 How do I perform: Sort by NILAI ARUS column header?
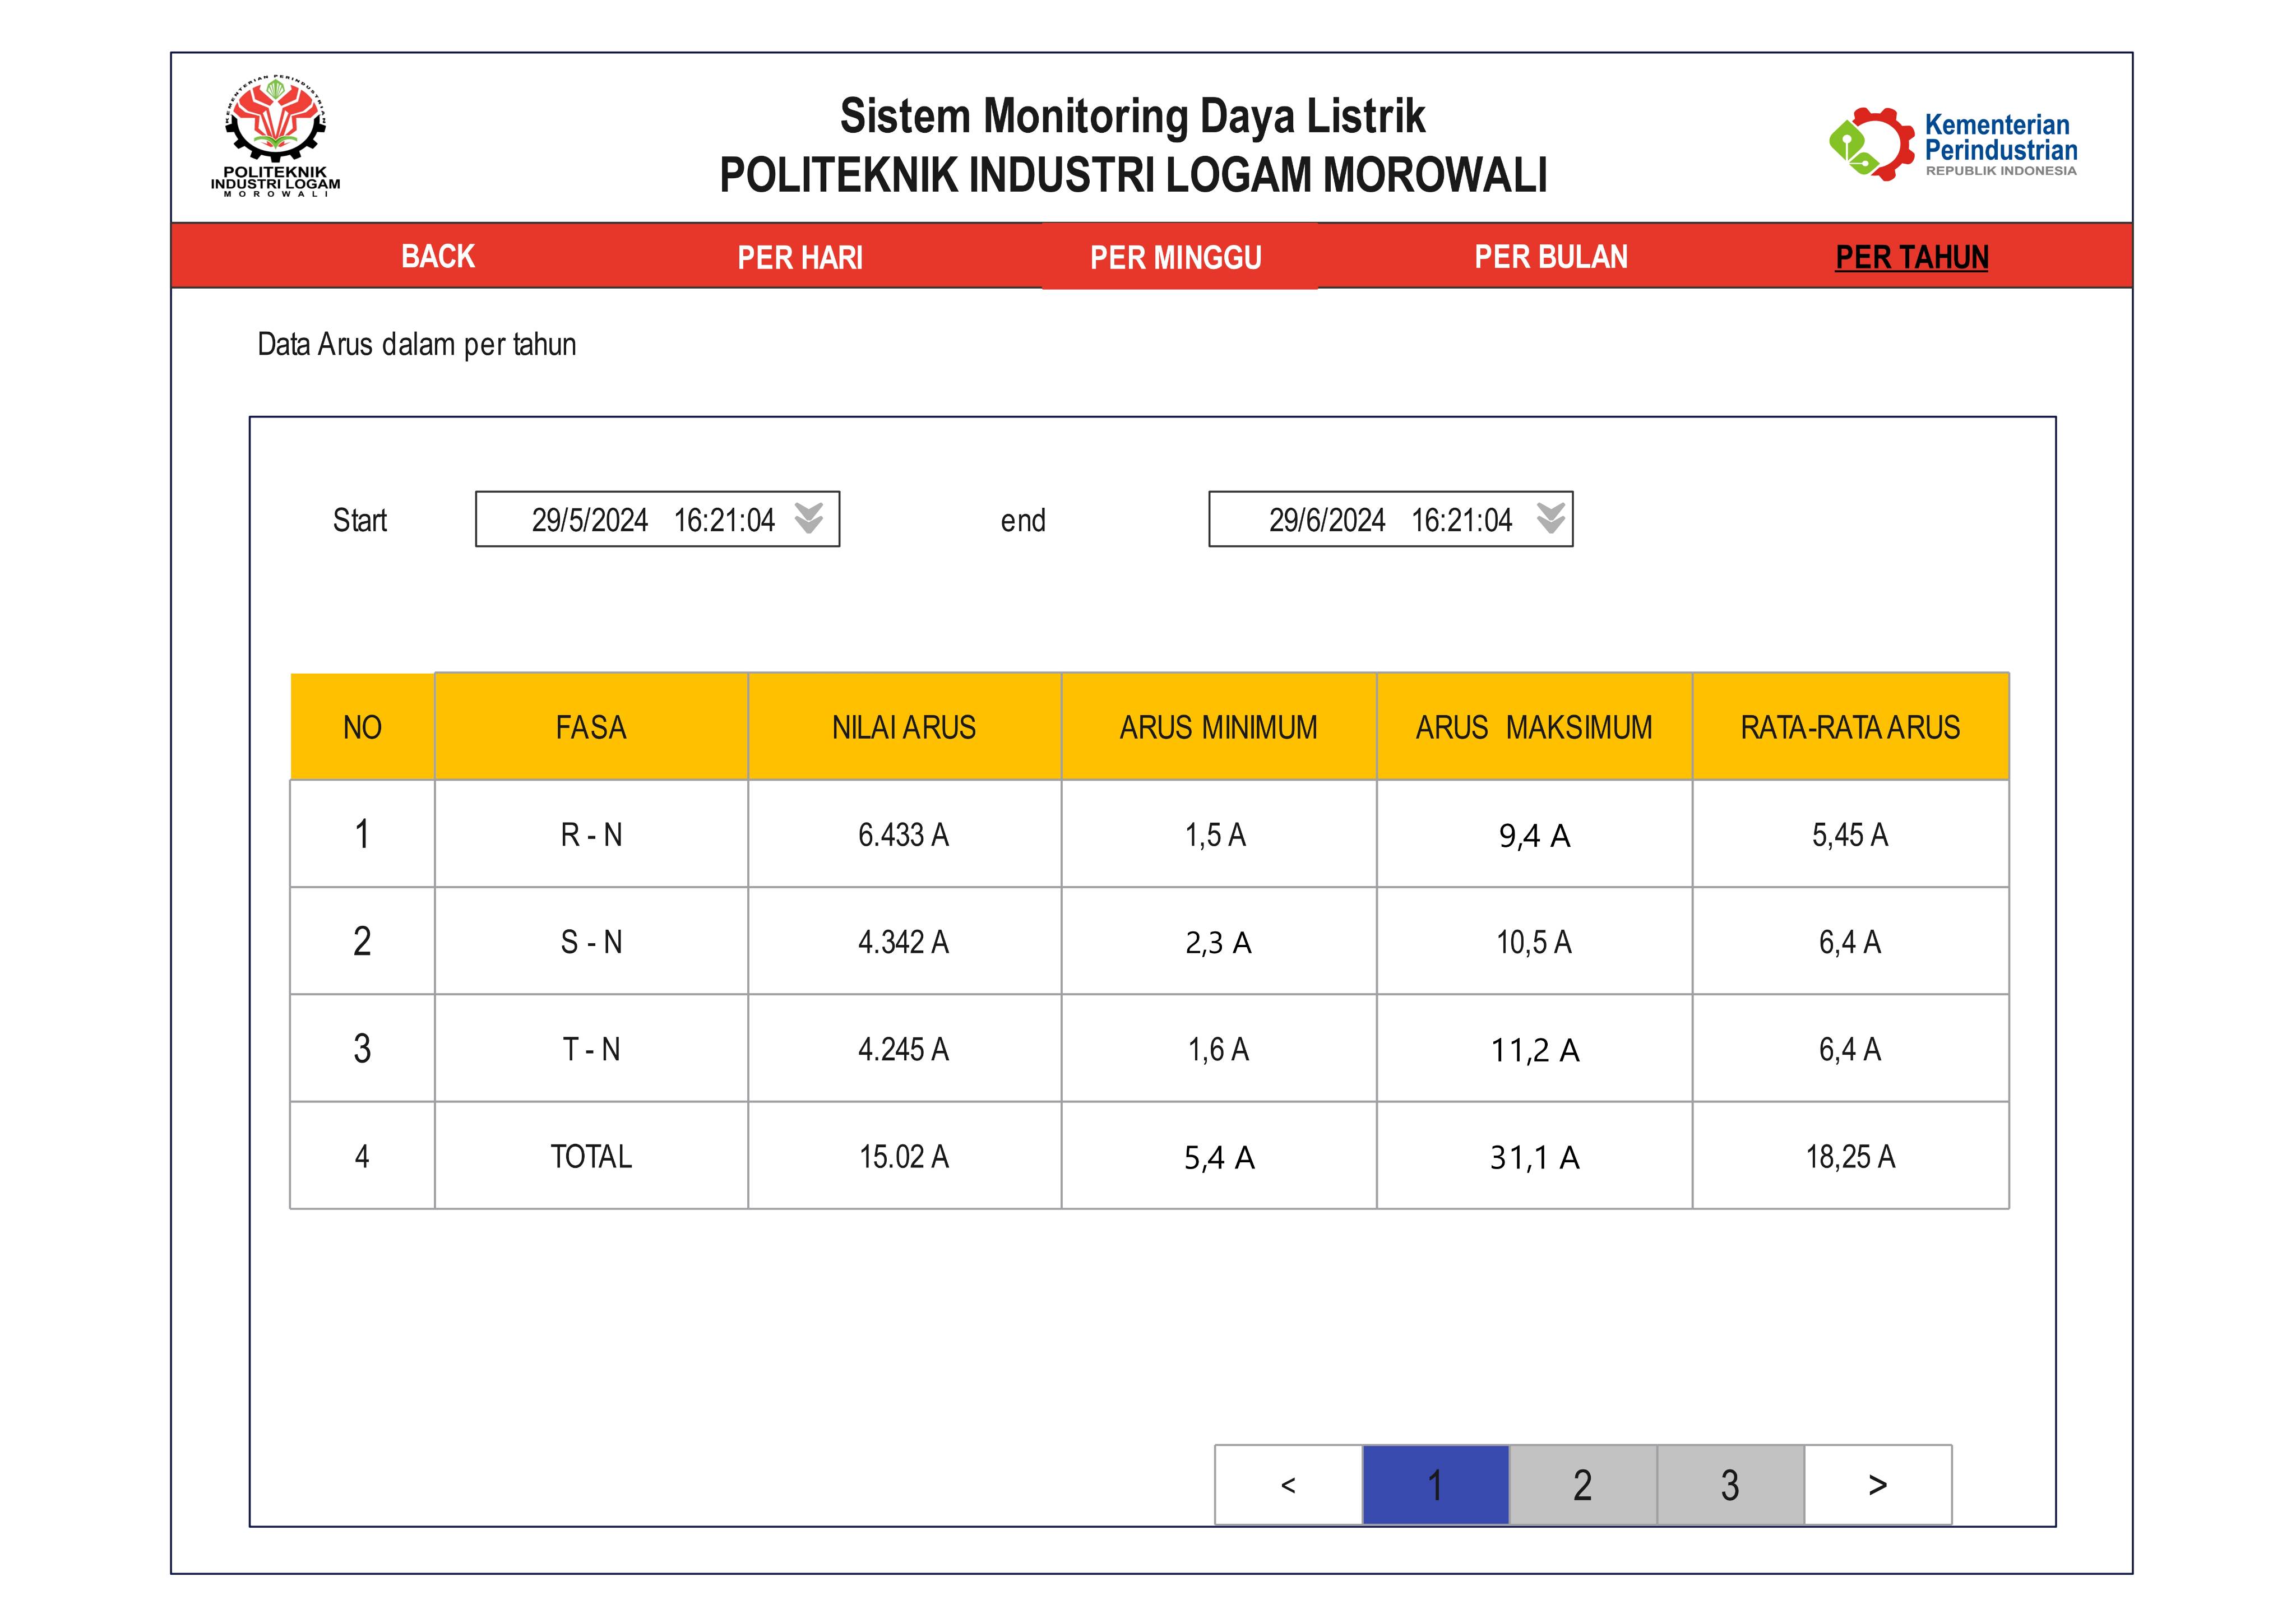tap(904, 727)
